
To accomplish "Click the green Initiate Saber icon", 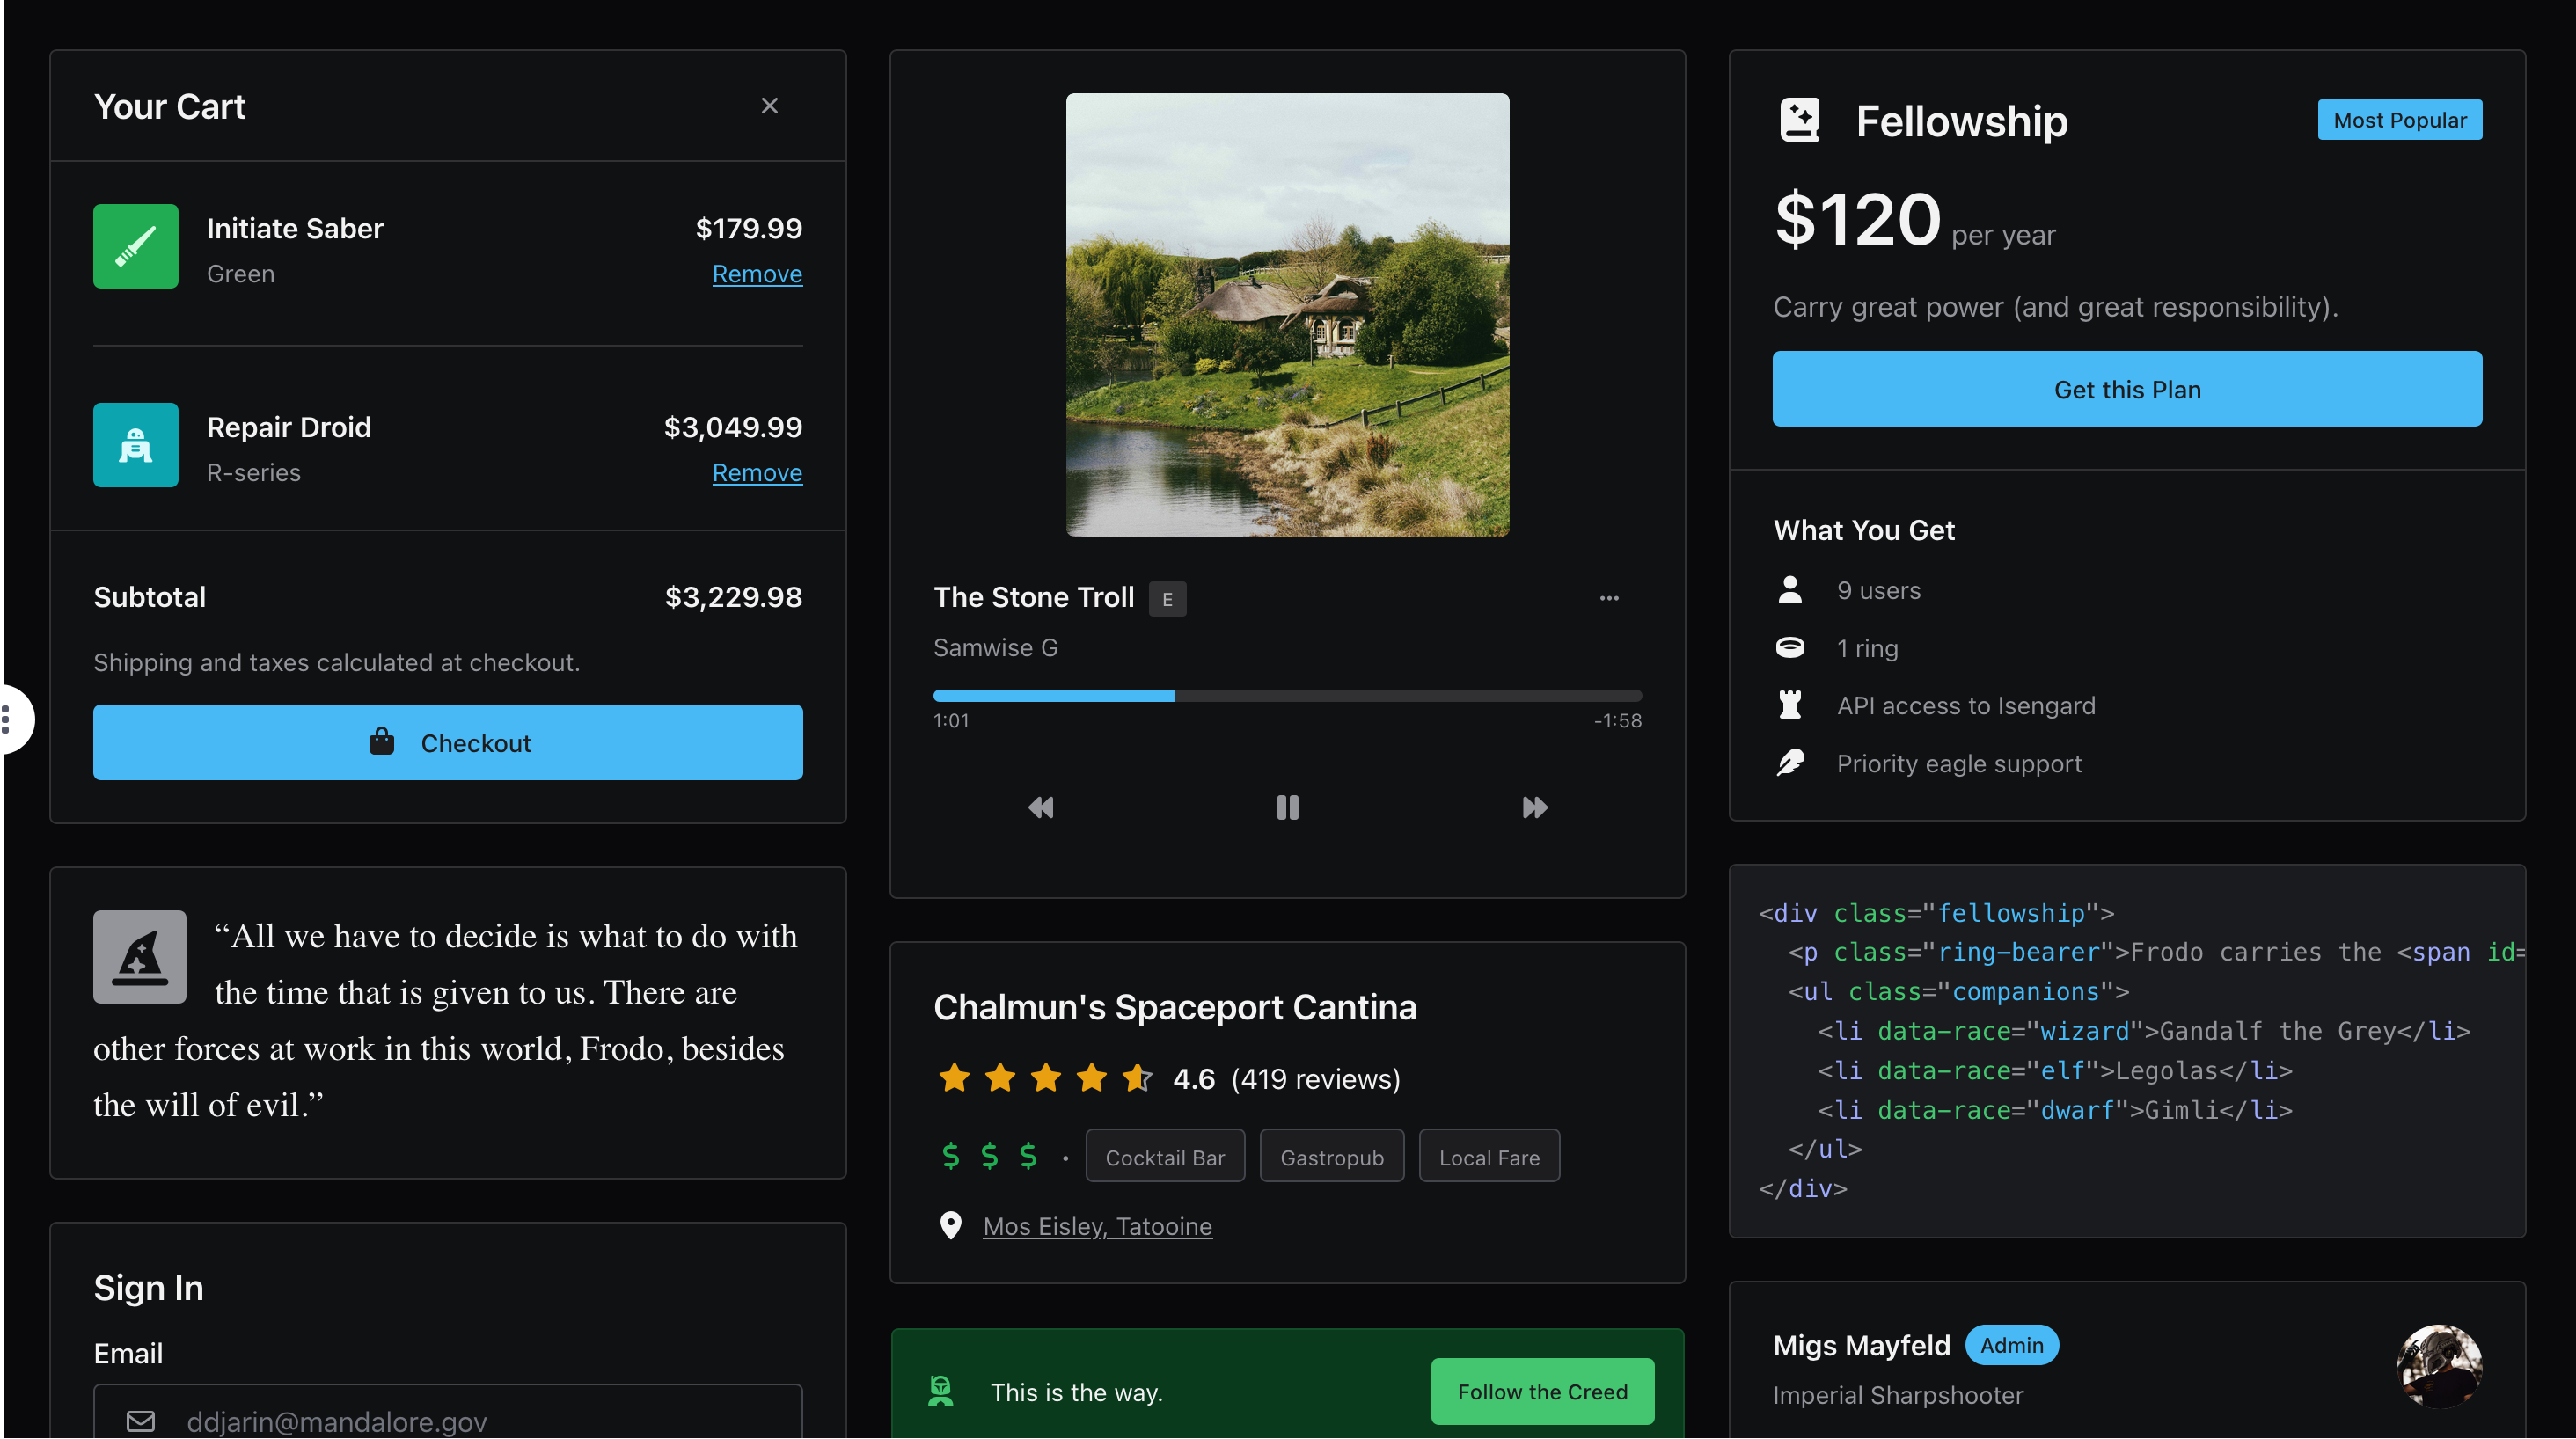I will tap(136, 246).
